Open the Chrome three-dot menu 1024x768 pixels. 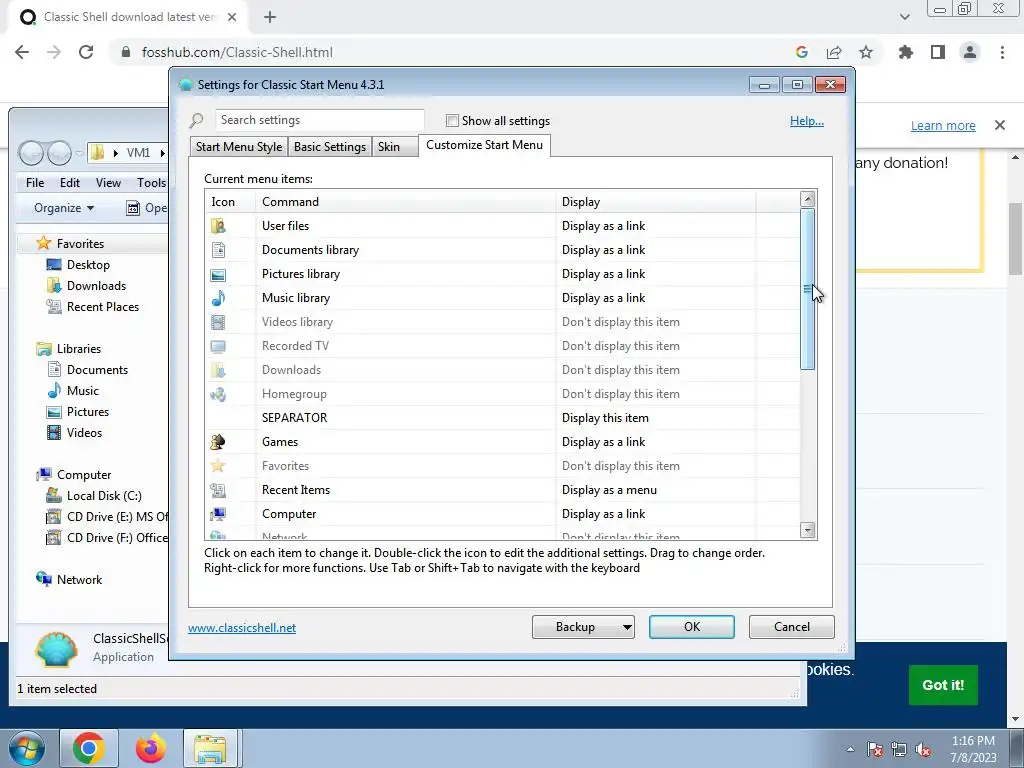click(1002, 52)
